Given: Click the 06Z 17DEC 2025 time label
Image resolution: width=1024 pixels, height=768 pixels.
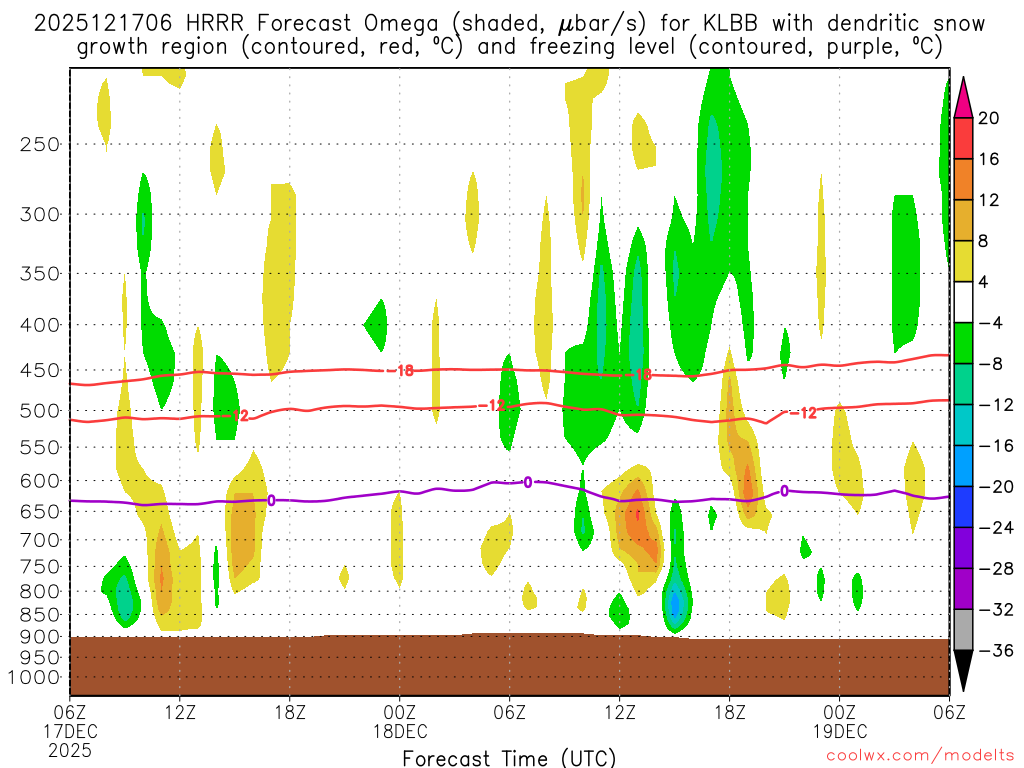Looking at the screenshot, I should pyautogui.click(x=70, y=731).
